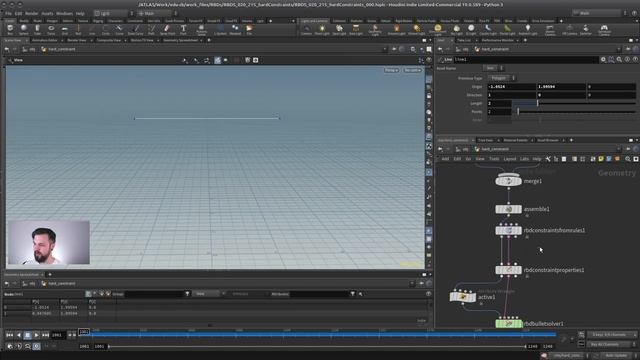Open the Primitive Type Polygon dropdown
The height and width of the screenshot is (360, 640).
[x=502, y=78]
